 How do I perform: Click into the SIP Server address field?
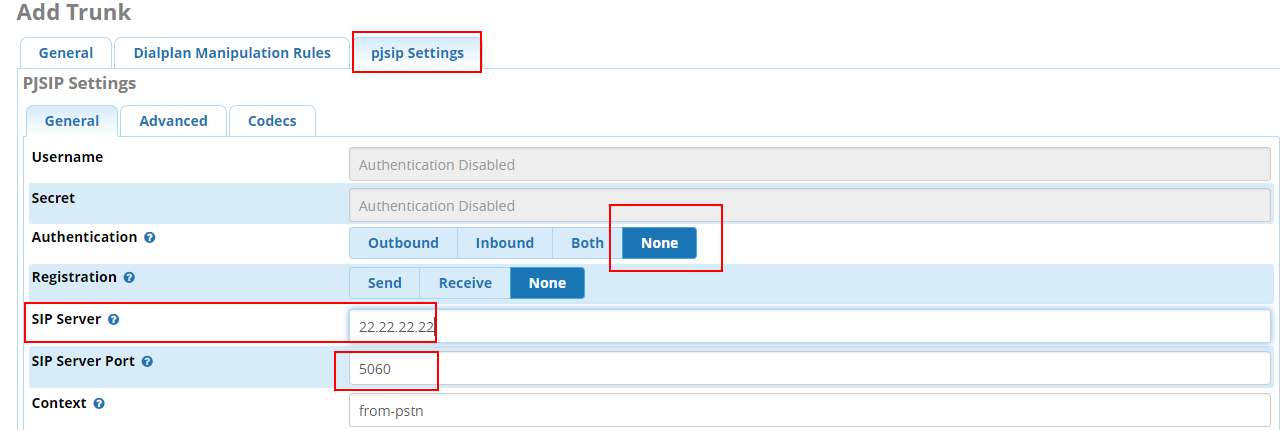[810, 326]
